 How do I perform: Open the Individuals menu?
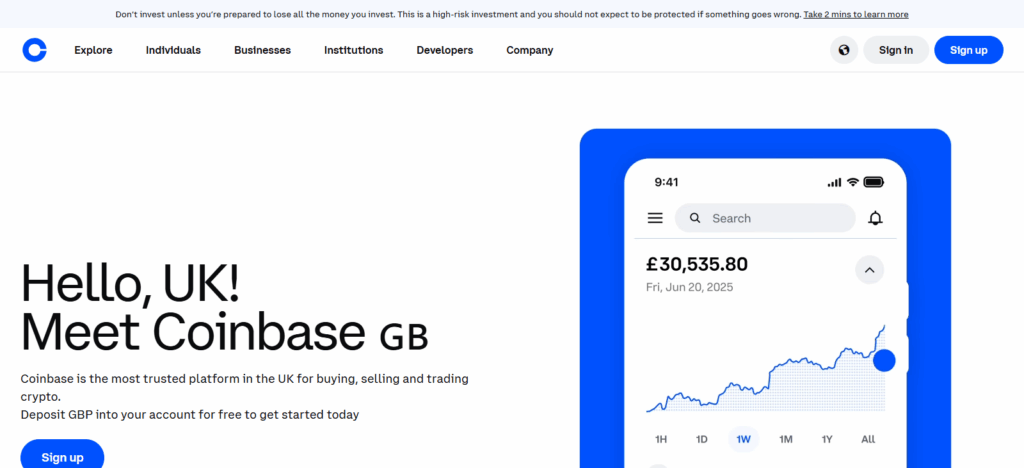[173, 50]
